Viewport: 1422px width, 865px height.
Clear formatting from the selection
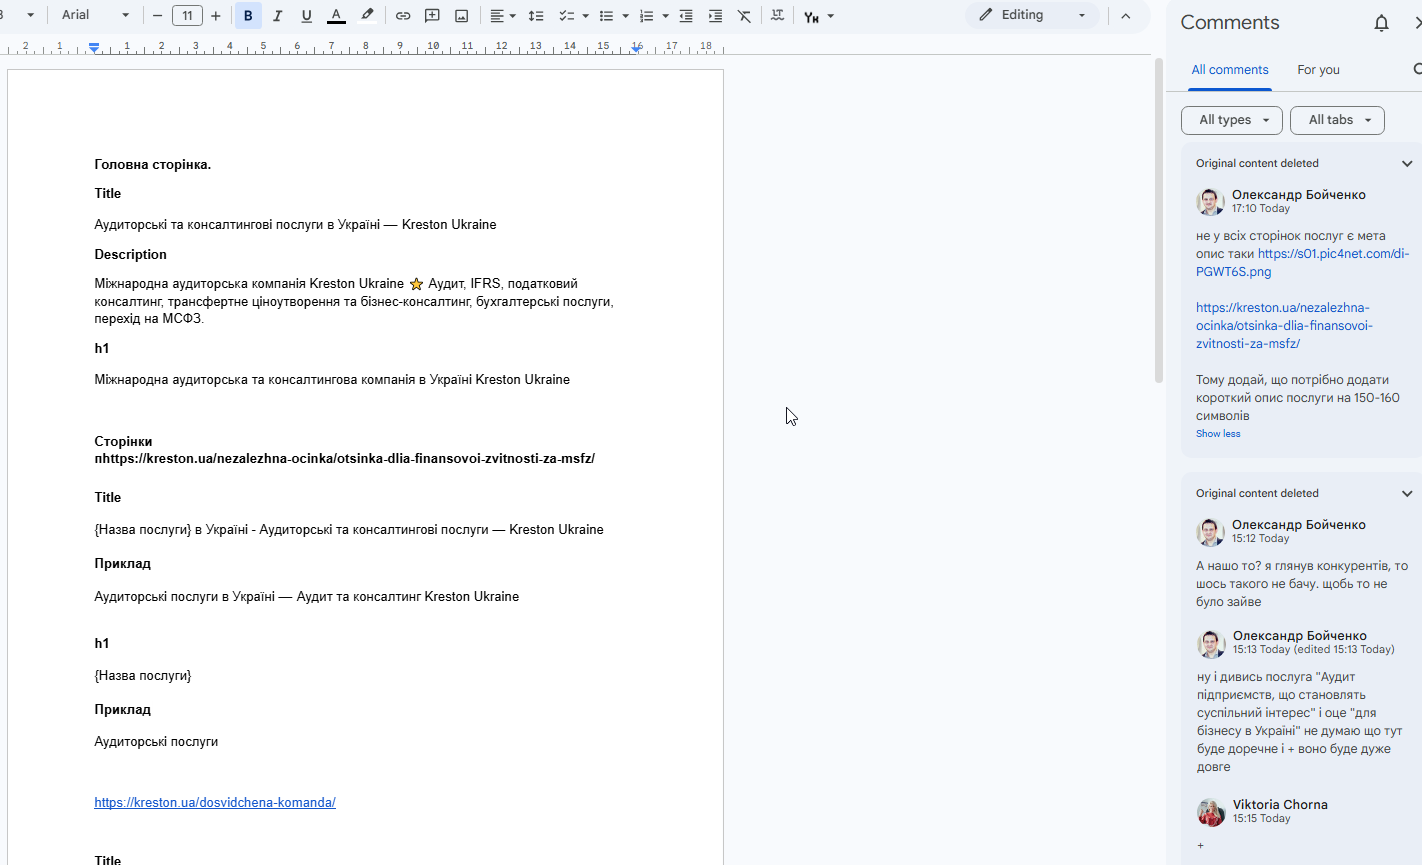point(744,16)
